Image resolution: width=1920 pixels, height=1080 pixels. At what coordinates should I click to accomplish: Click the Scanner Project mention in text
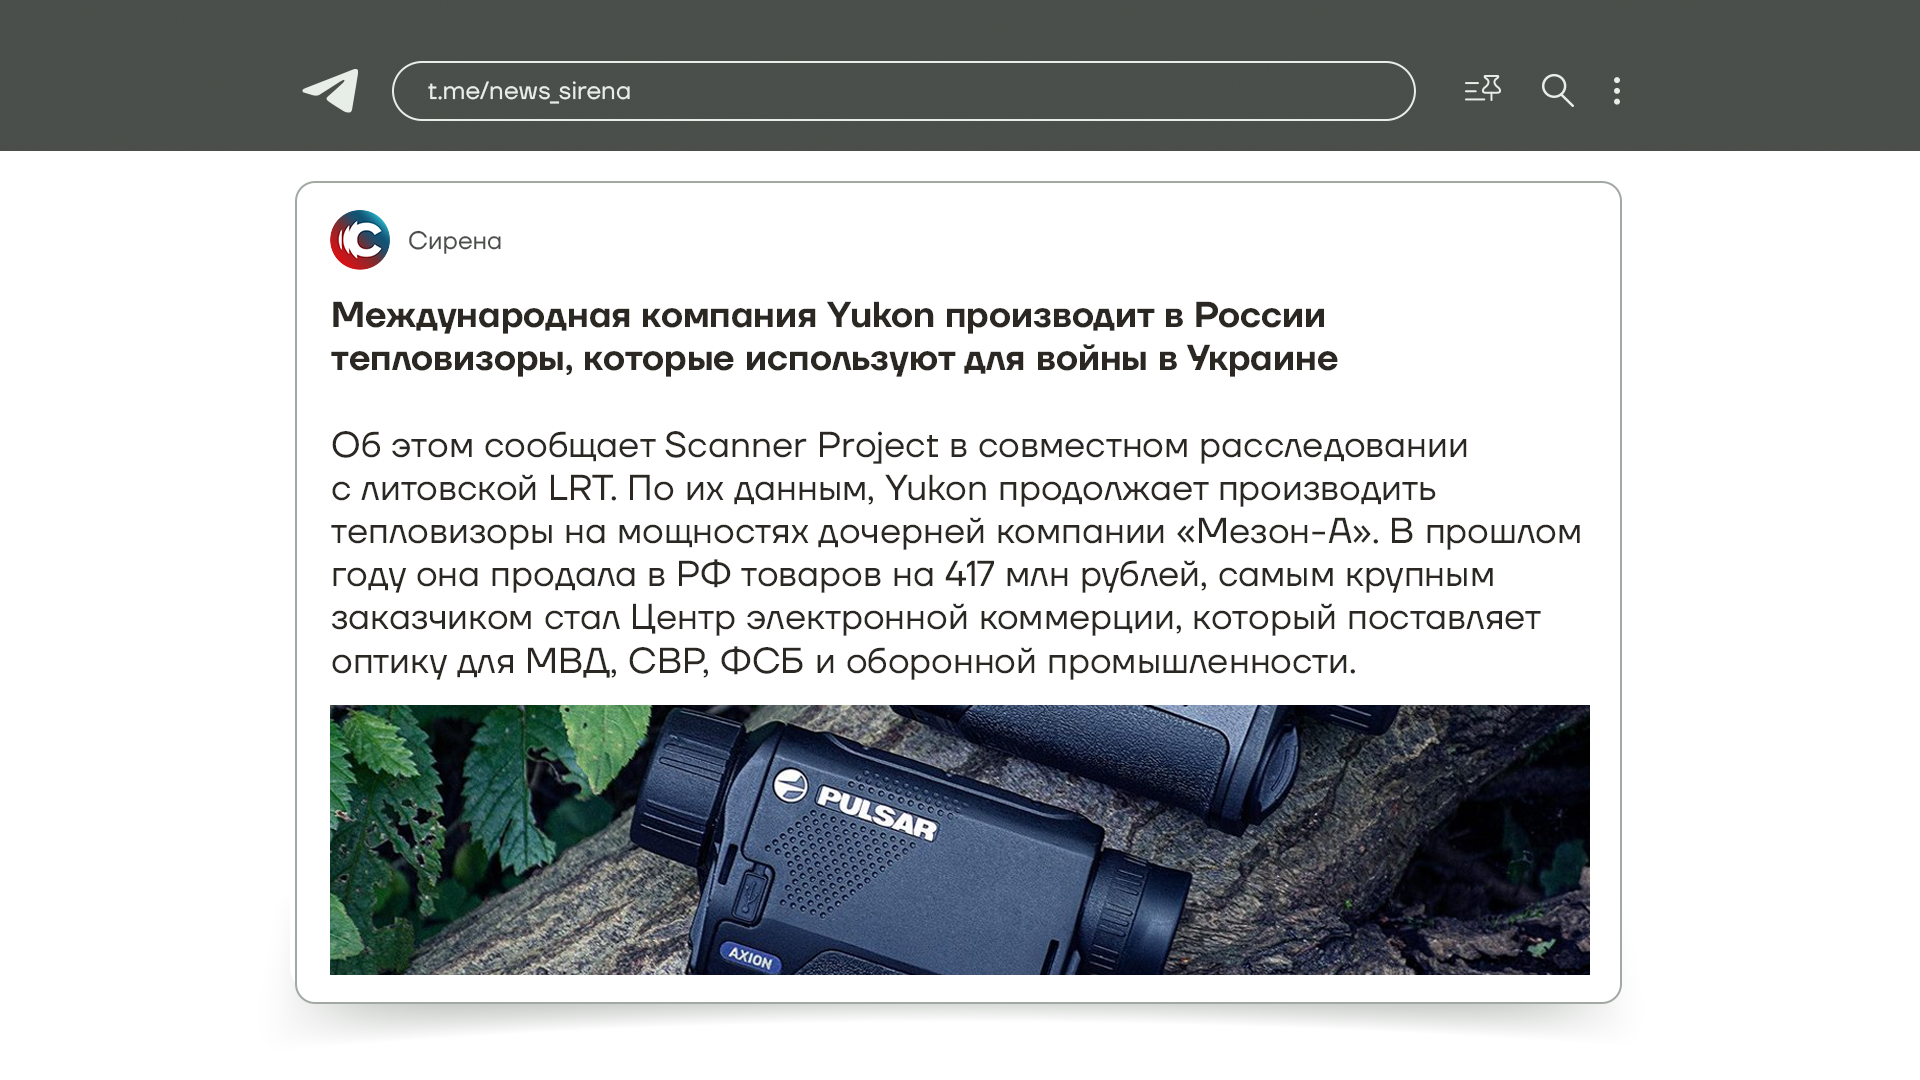[801, 445]
